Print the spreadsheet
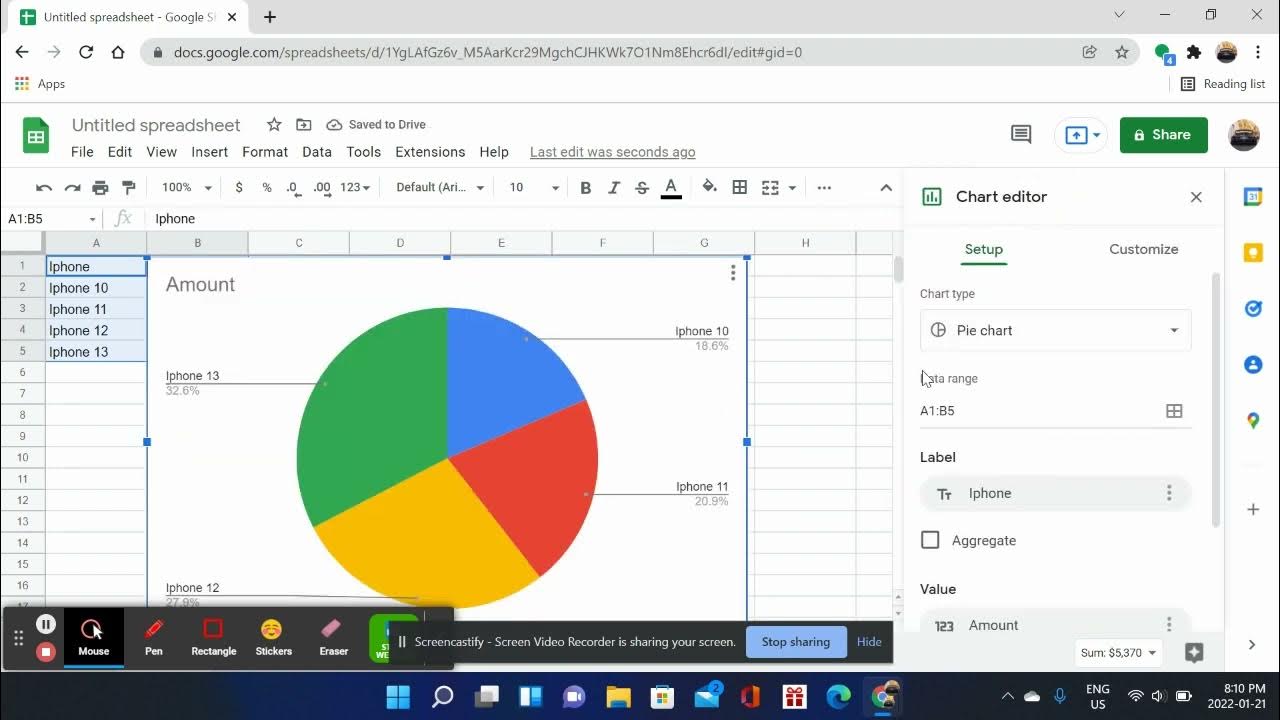This screenshot has width=1280, height=720. pos(100,187)
